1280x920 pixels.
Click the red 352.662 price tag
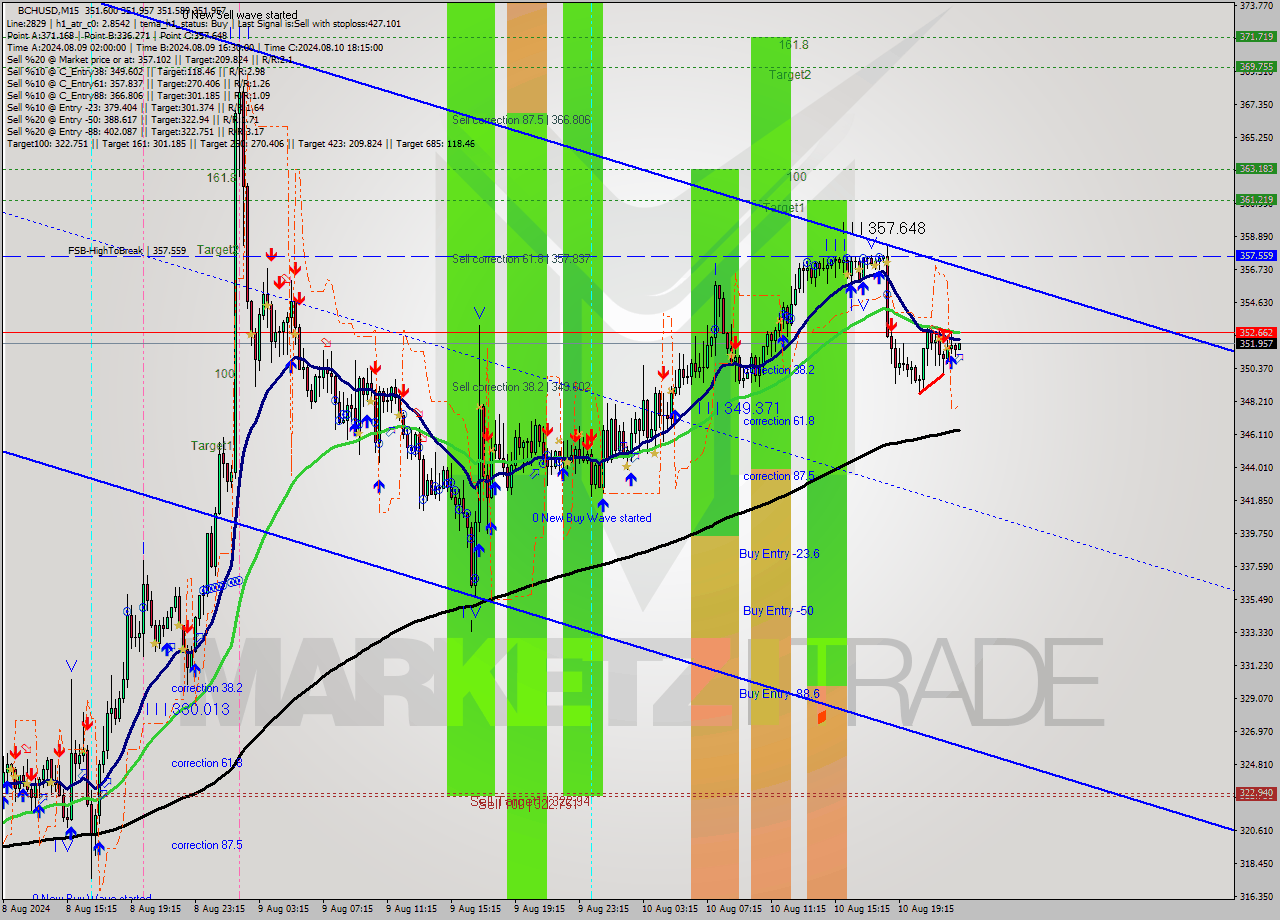(x=1256, y=332)
